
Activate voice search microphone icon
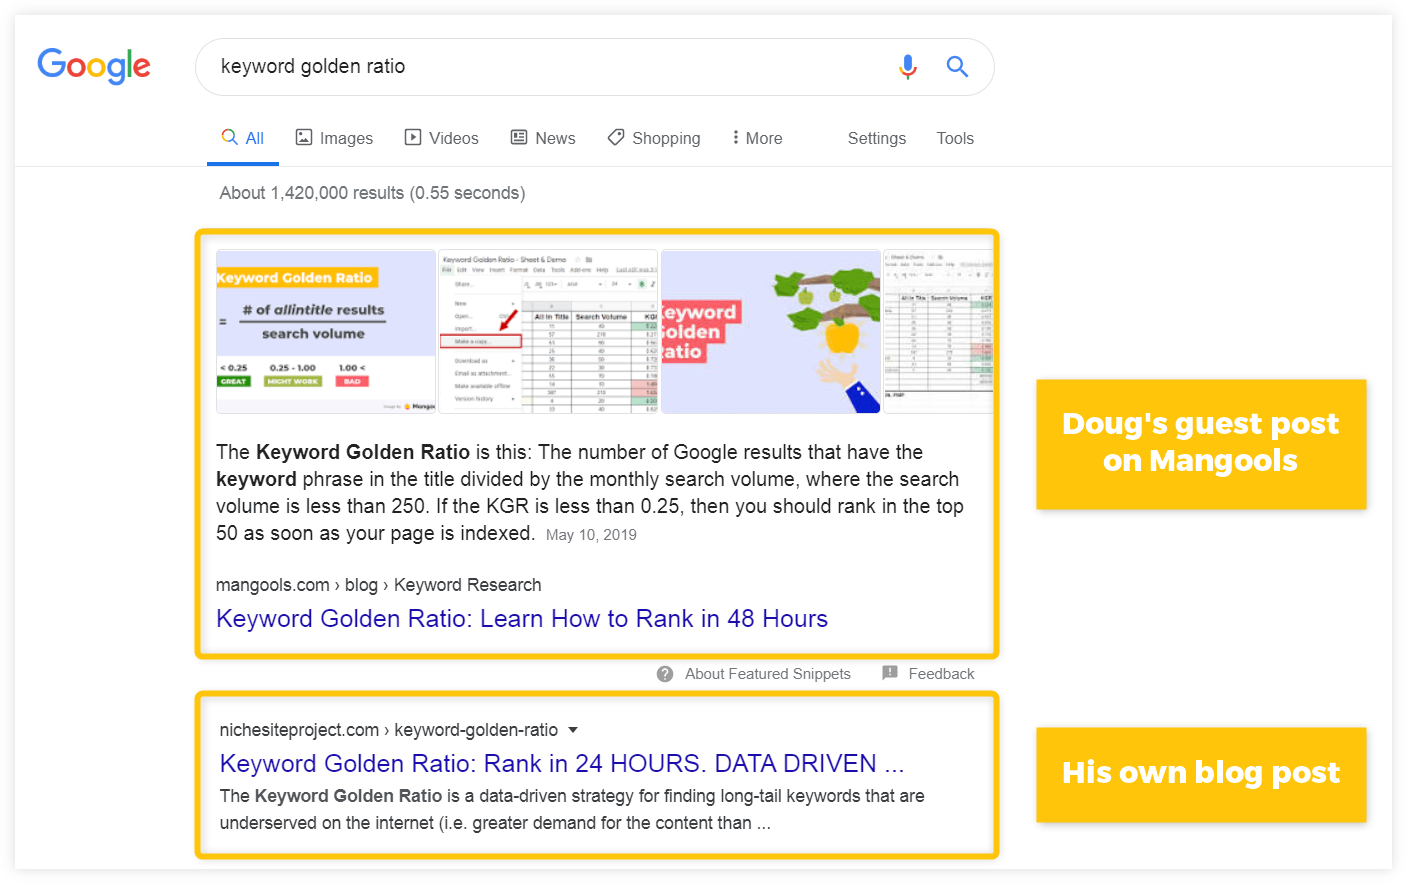click(x=908, y=67)
